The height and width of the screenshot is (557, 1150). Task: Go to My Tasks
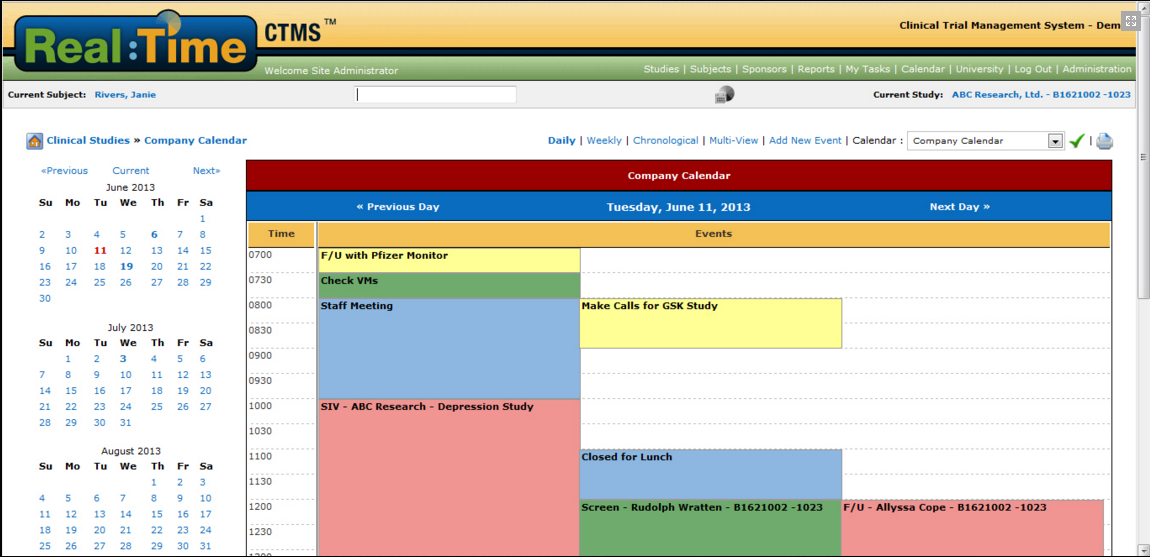coord(868,69)
